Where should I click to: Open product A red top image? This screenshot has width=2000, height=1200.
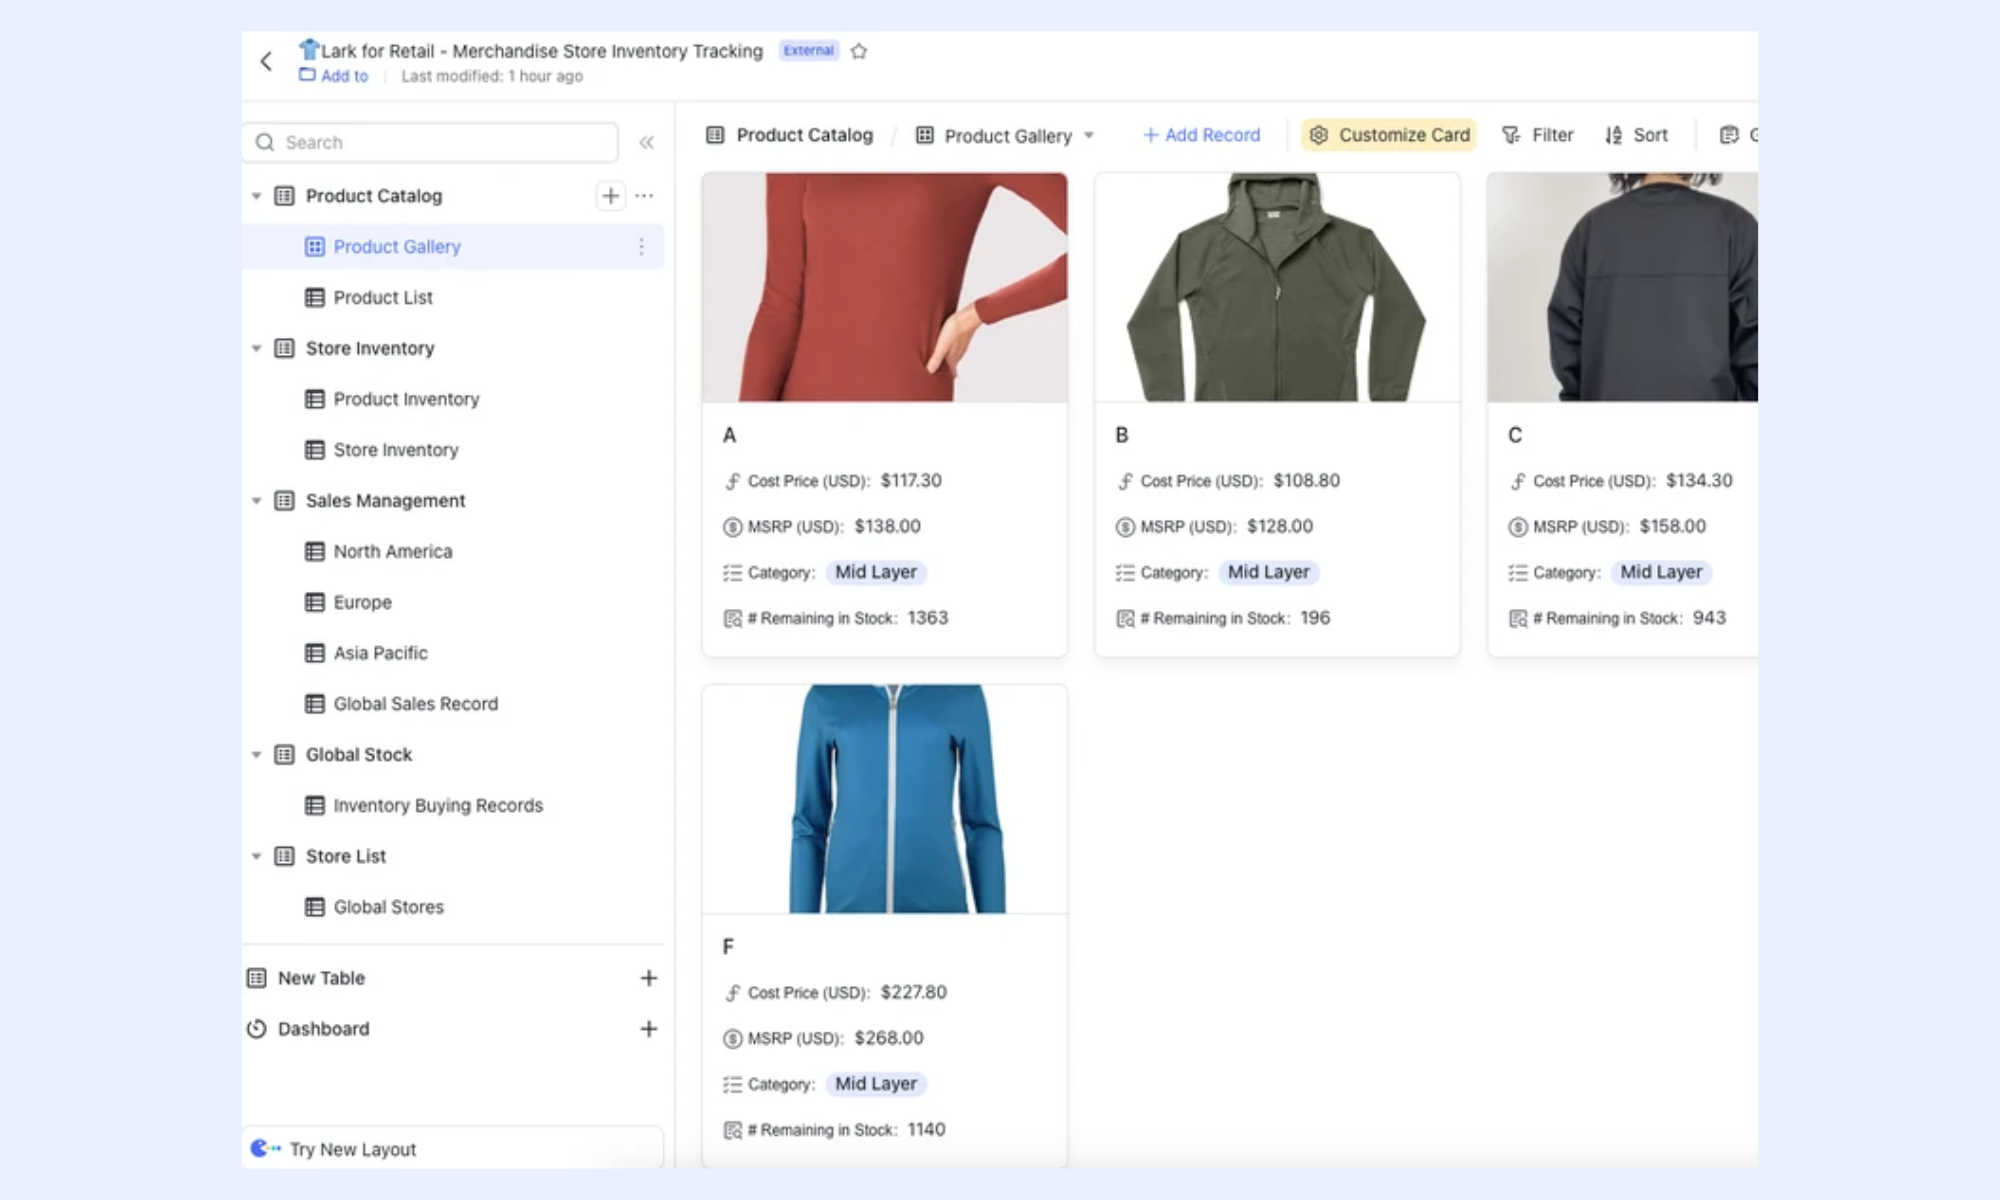click(x=885, y=287)
